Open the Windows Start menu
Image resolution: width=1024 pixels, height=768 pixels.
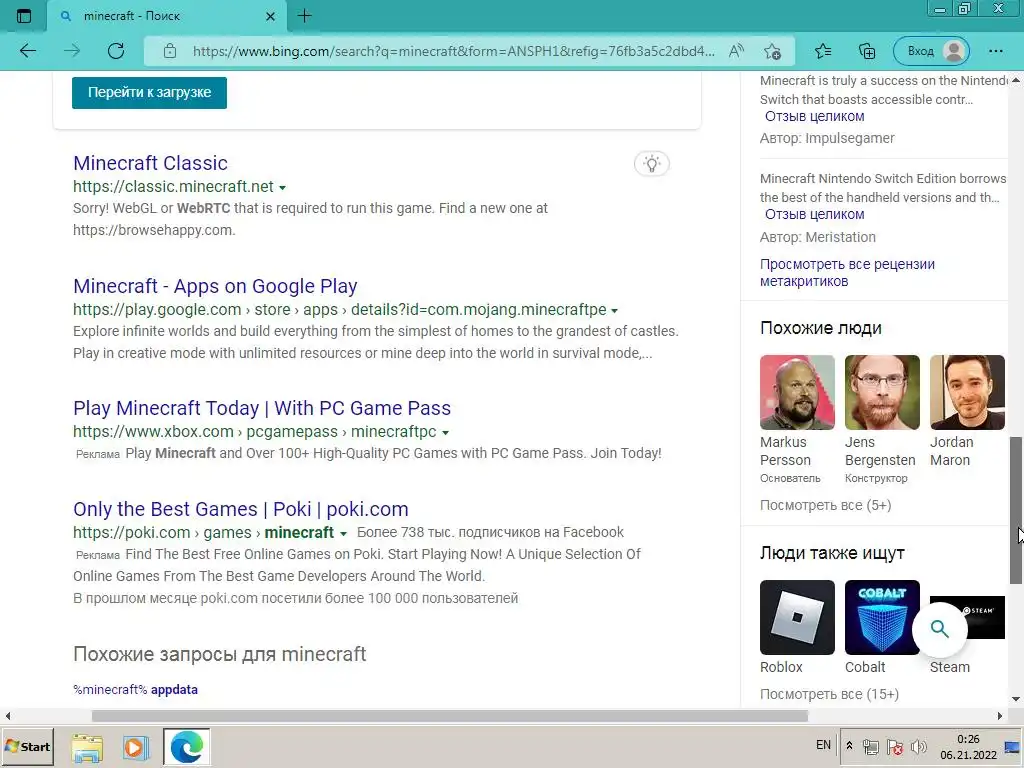27,746
